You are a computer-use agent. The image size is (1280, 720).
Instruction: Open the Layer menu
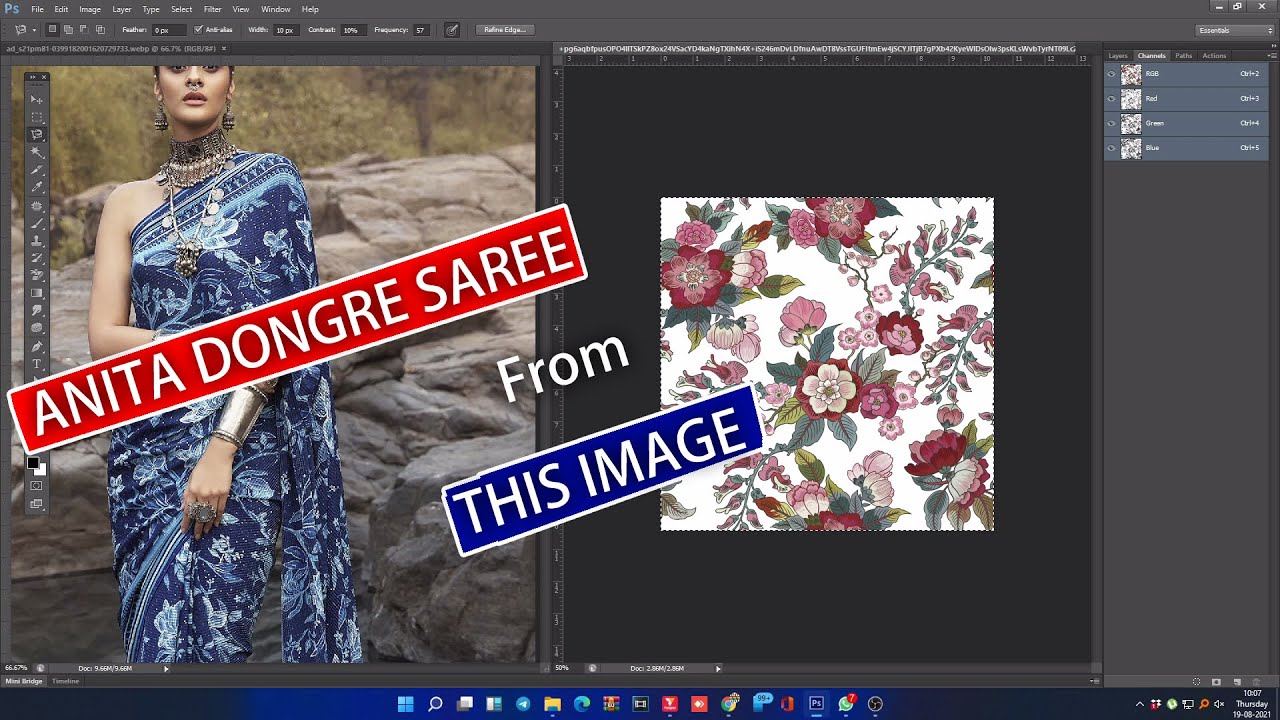(x=122, y=9)
